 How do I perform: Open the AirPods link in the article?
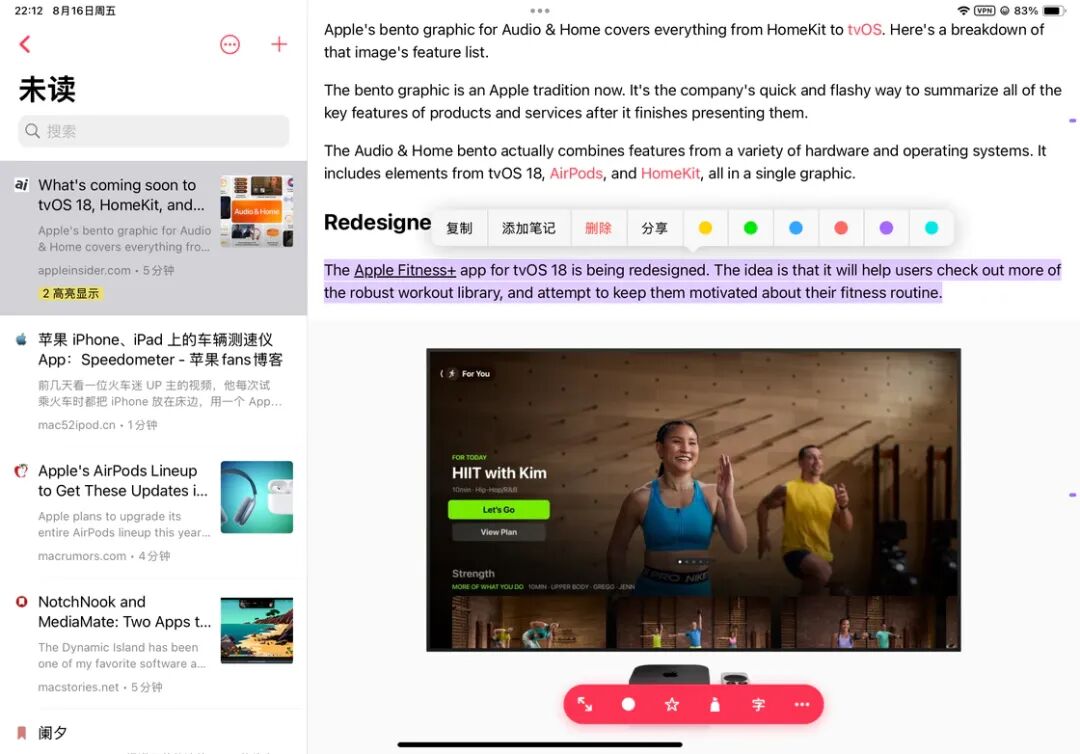(576, 174)
